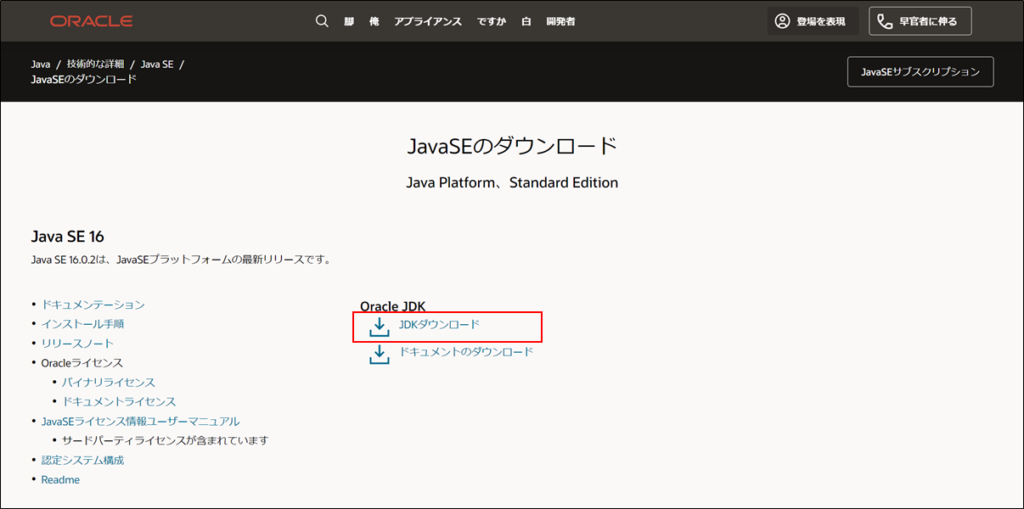Open the 開発者 menu item
Screen dimensions: 1024x509
(x=560, y=22)
